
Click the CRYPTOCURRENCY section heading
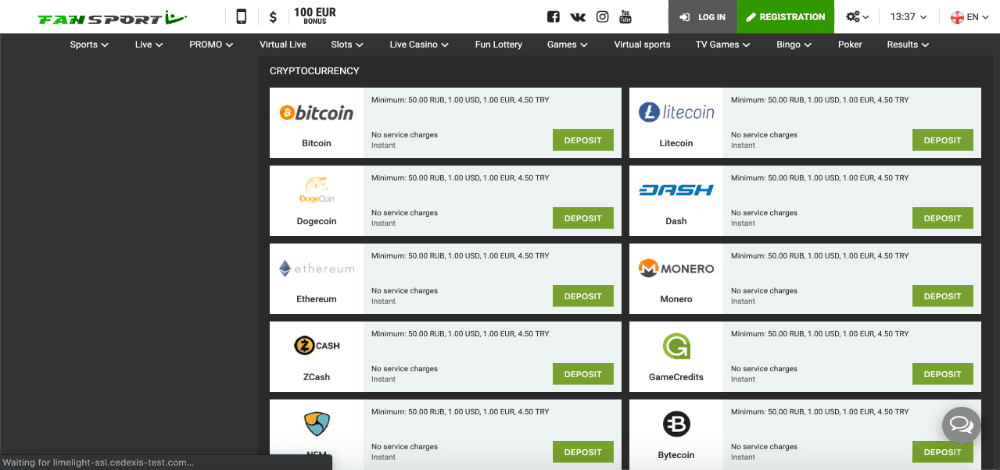click(x=314, y=71)
